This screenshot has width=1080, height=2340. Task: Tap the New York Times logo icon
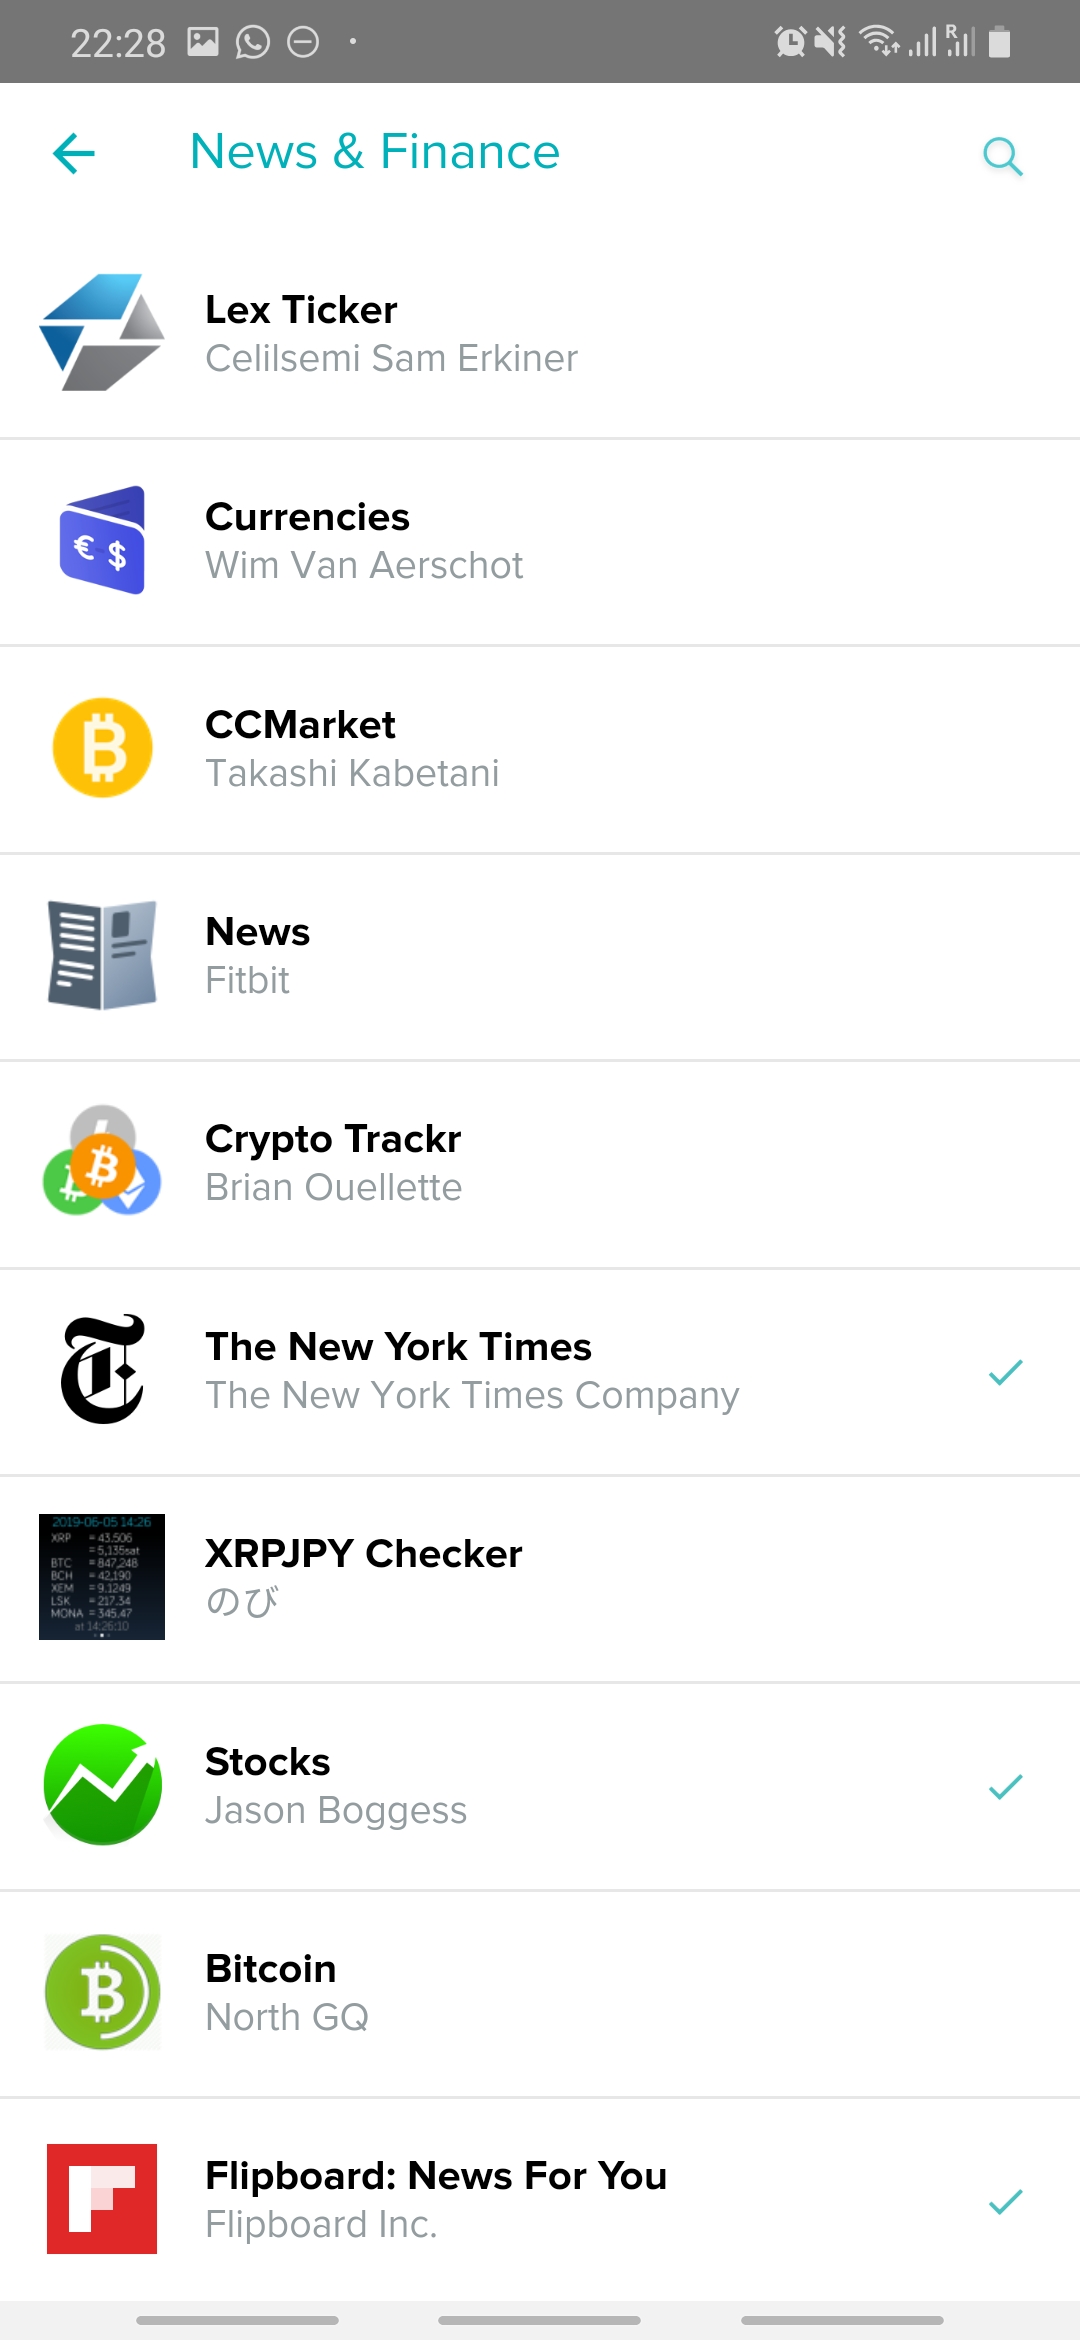(102, 1370)
